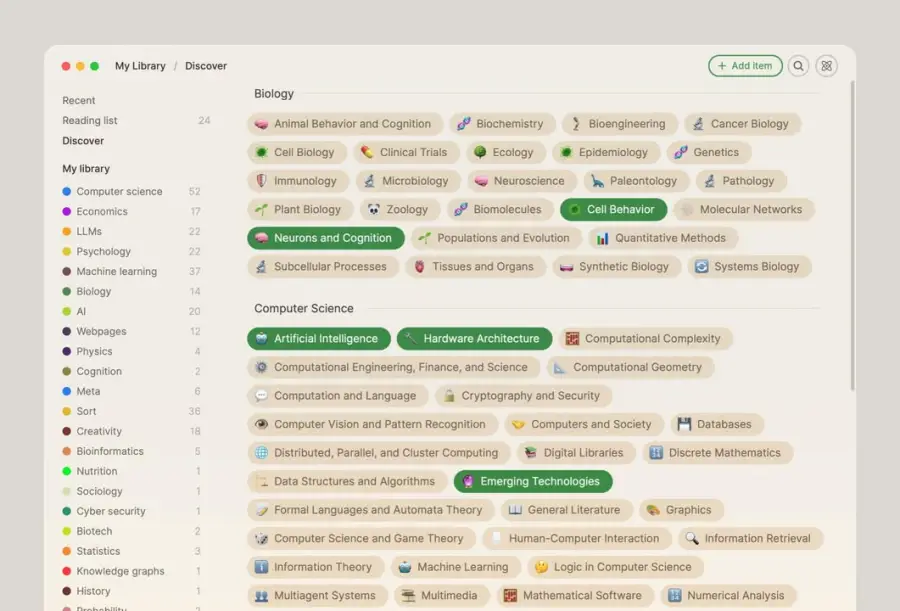Click the brain icon on Animal Behavior and Cognition
Viewport: 900px width, 611px height.
261,124
